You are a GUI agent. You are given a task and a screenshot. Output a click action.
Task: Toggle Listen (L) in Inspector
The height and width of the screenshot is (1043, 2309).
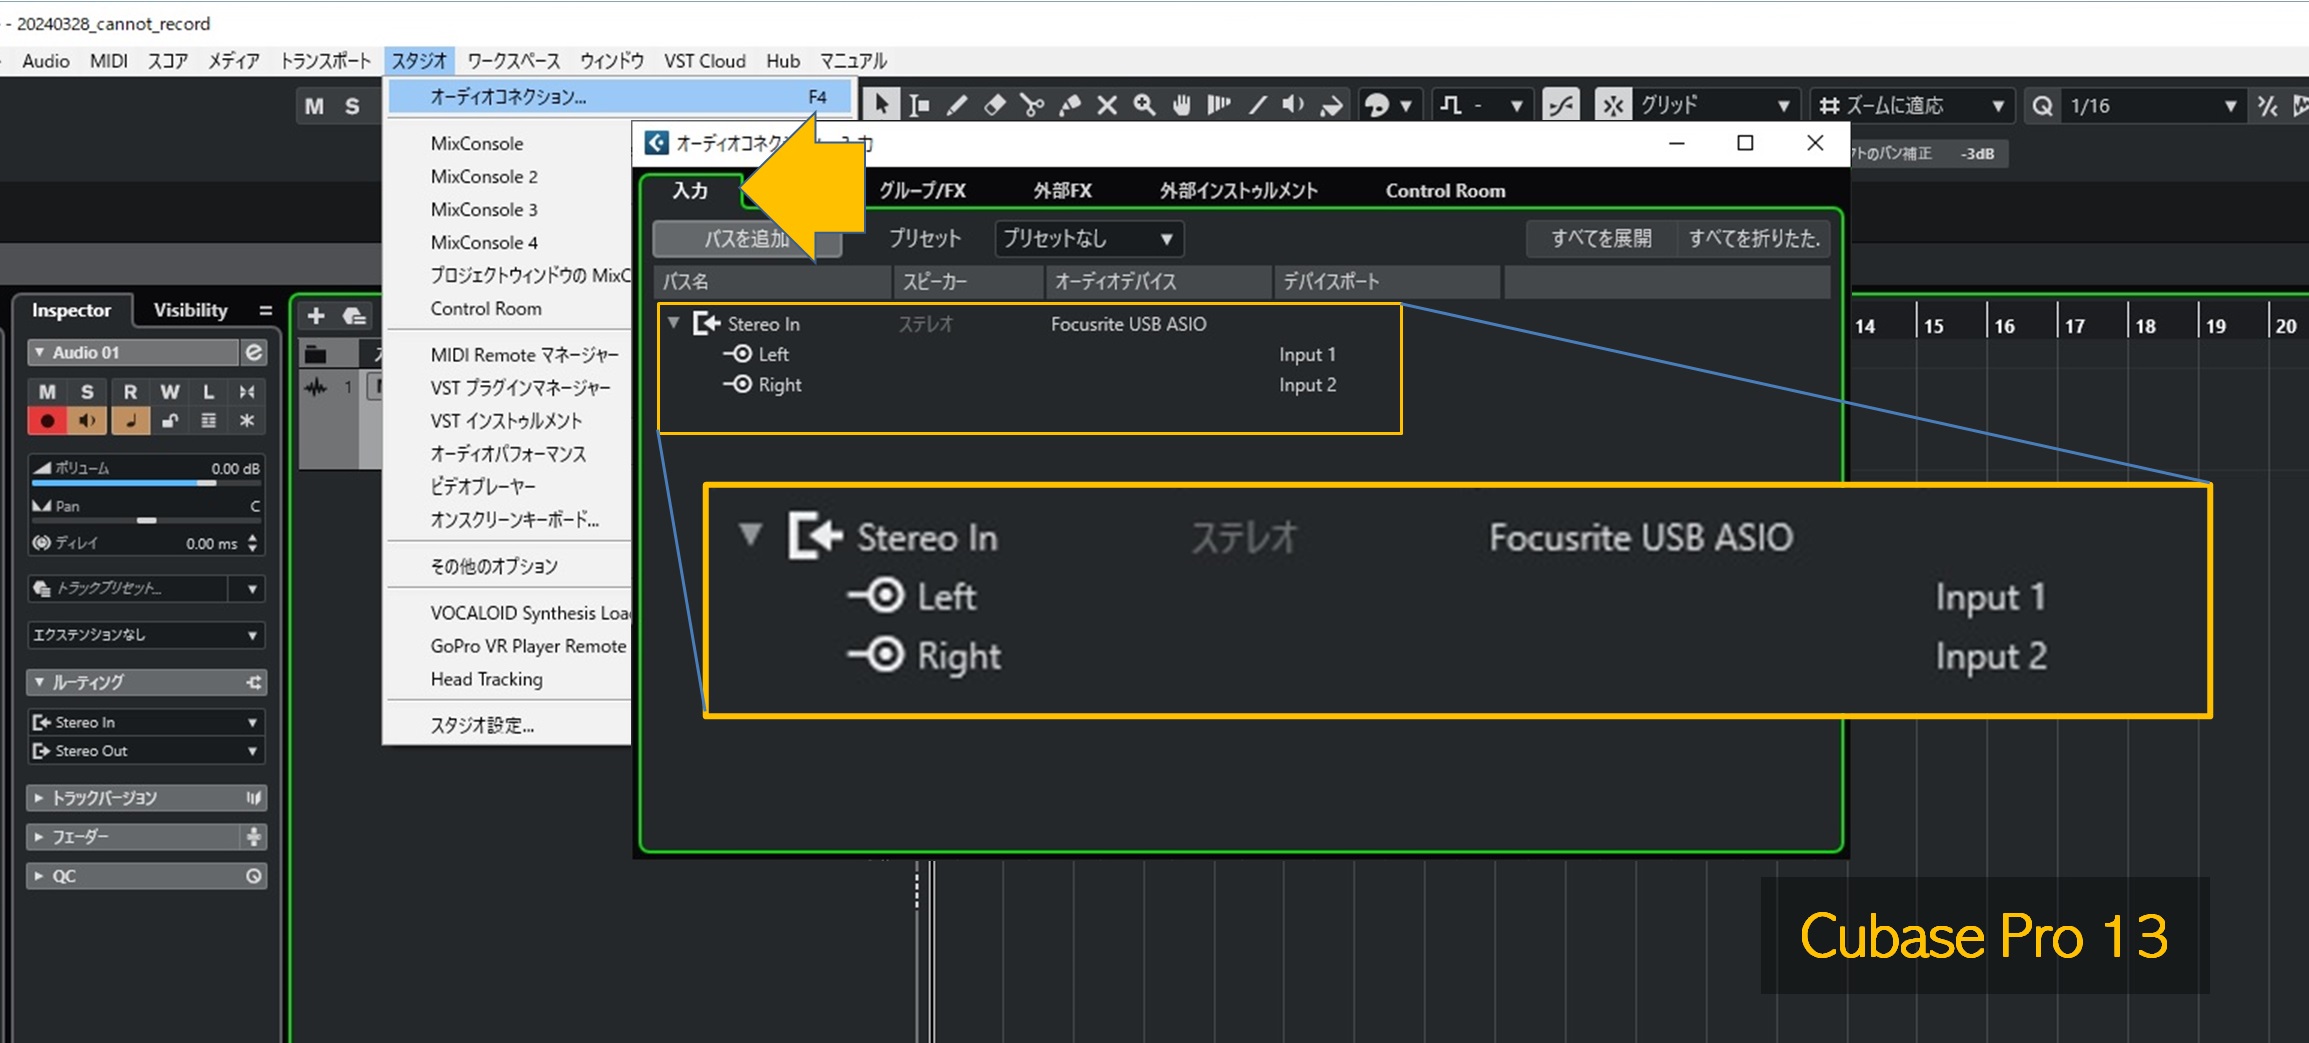(208, 392)
